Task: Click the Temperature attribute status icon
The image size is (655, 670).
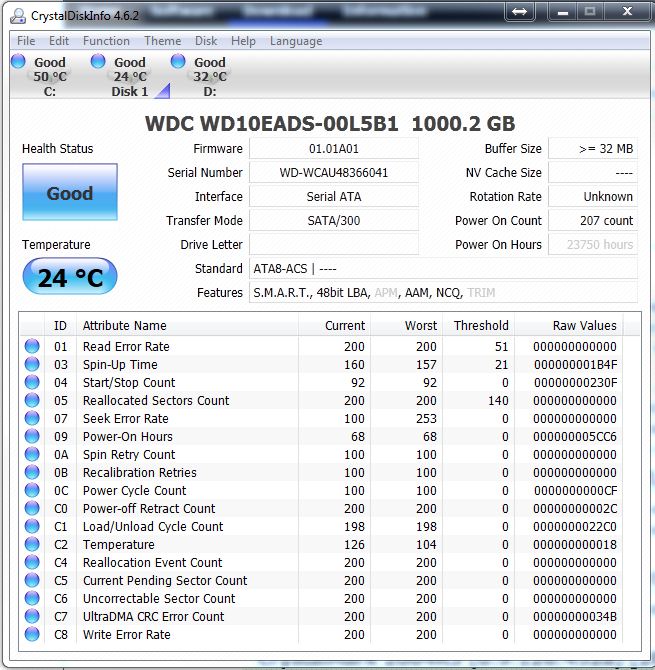Action: (33, 544)
